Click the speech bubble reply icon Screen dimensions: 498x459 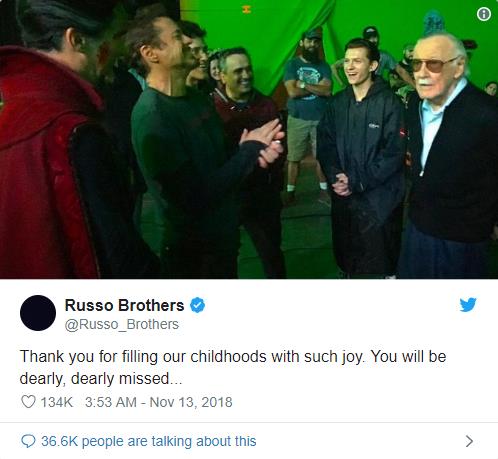[28, 441]
